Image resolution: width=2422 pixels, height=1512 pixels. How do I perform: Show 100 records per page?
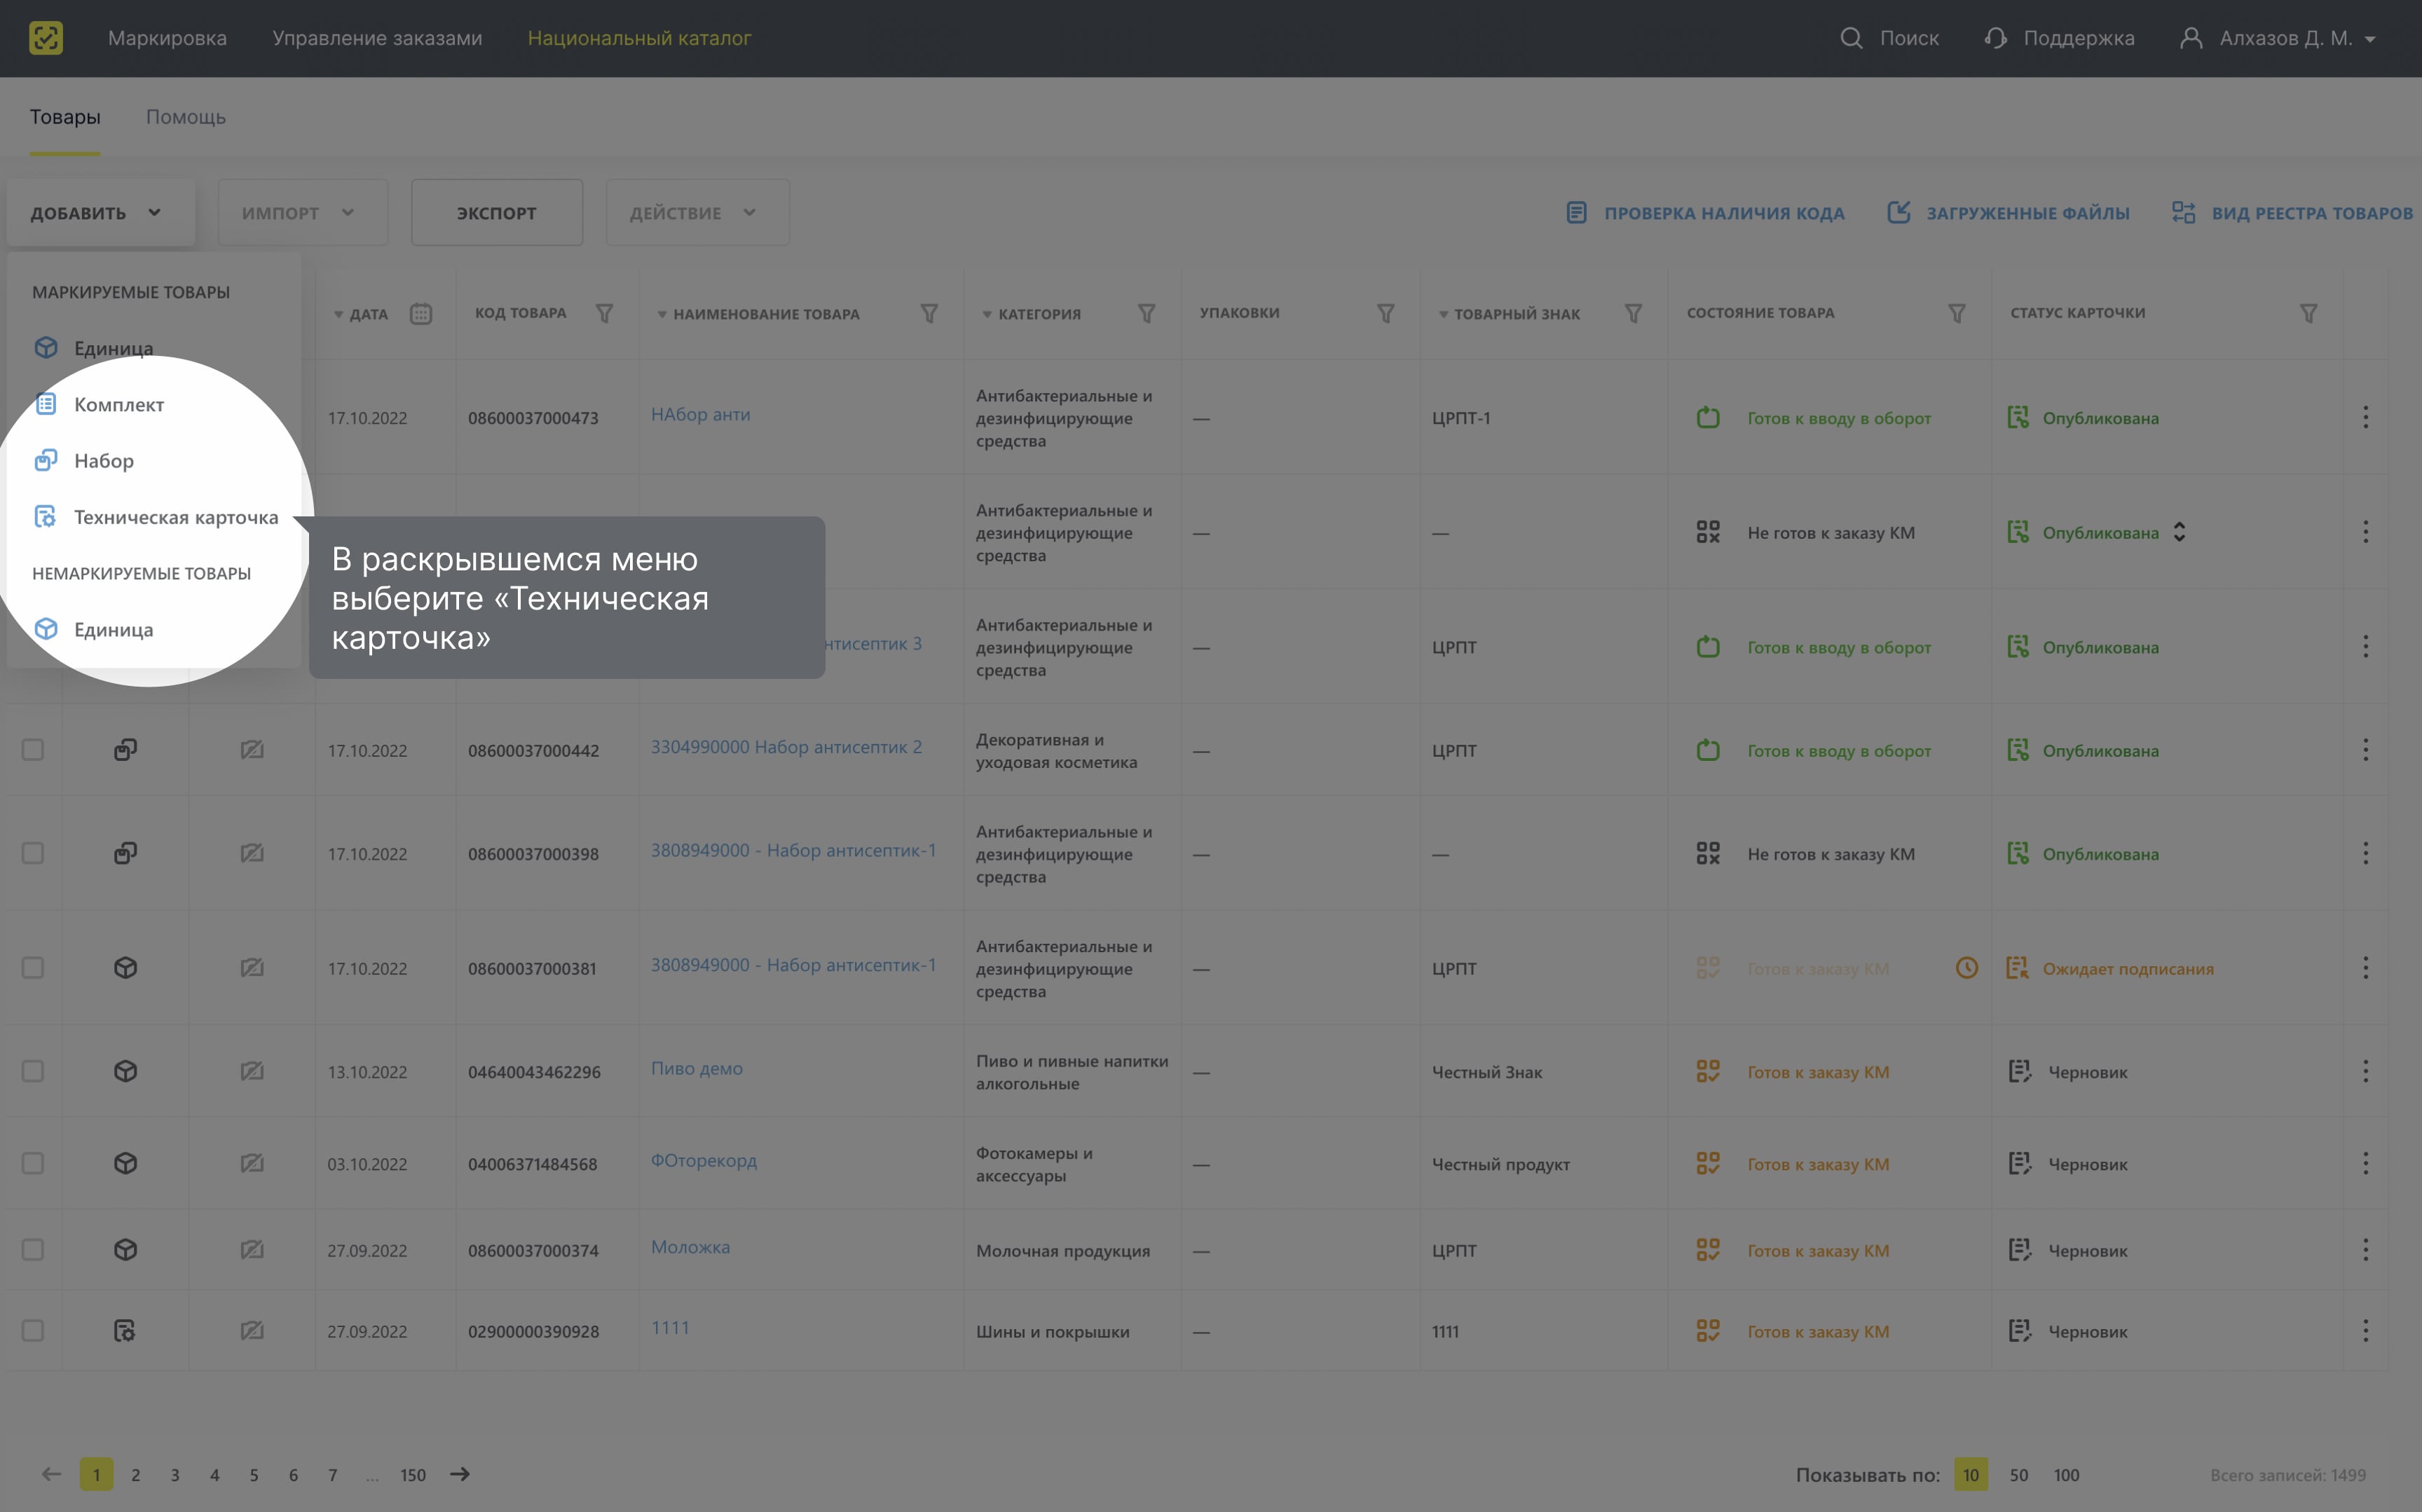coord(2067,1474)
